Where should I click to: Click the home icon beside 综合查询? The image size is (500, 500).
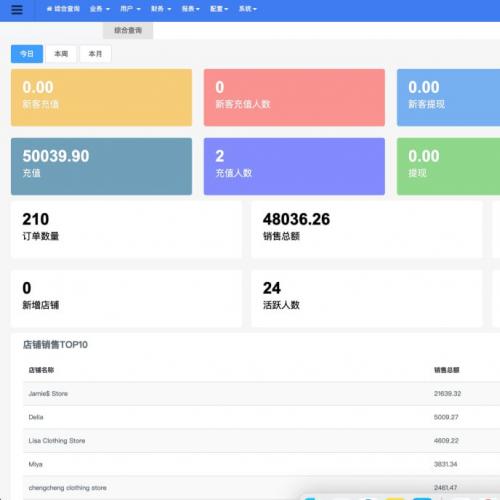[49, 9]
